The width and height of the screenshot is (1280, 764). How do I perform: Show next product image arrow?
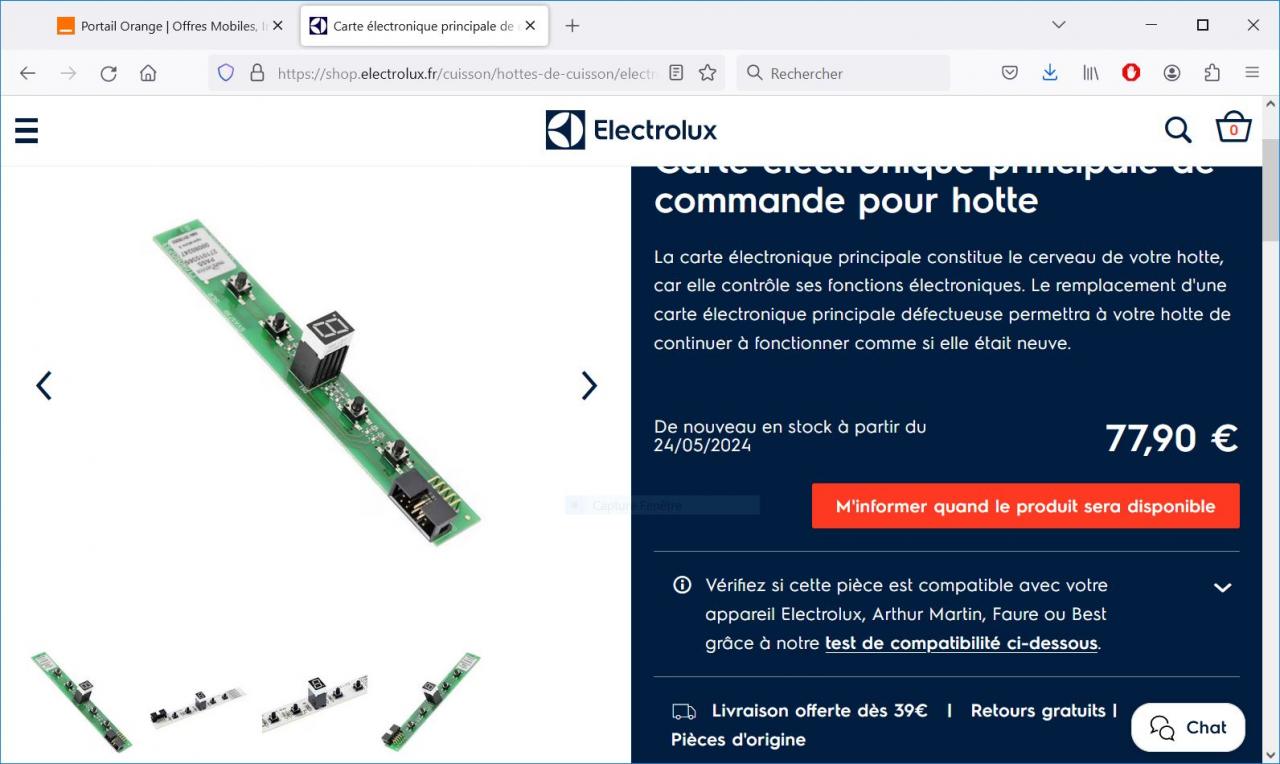pos(589,386)
